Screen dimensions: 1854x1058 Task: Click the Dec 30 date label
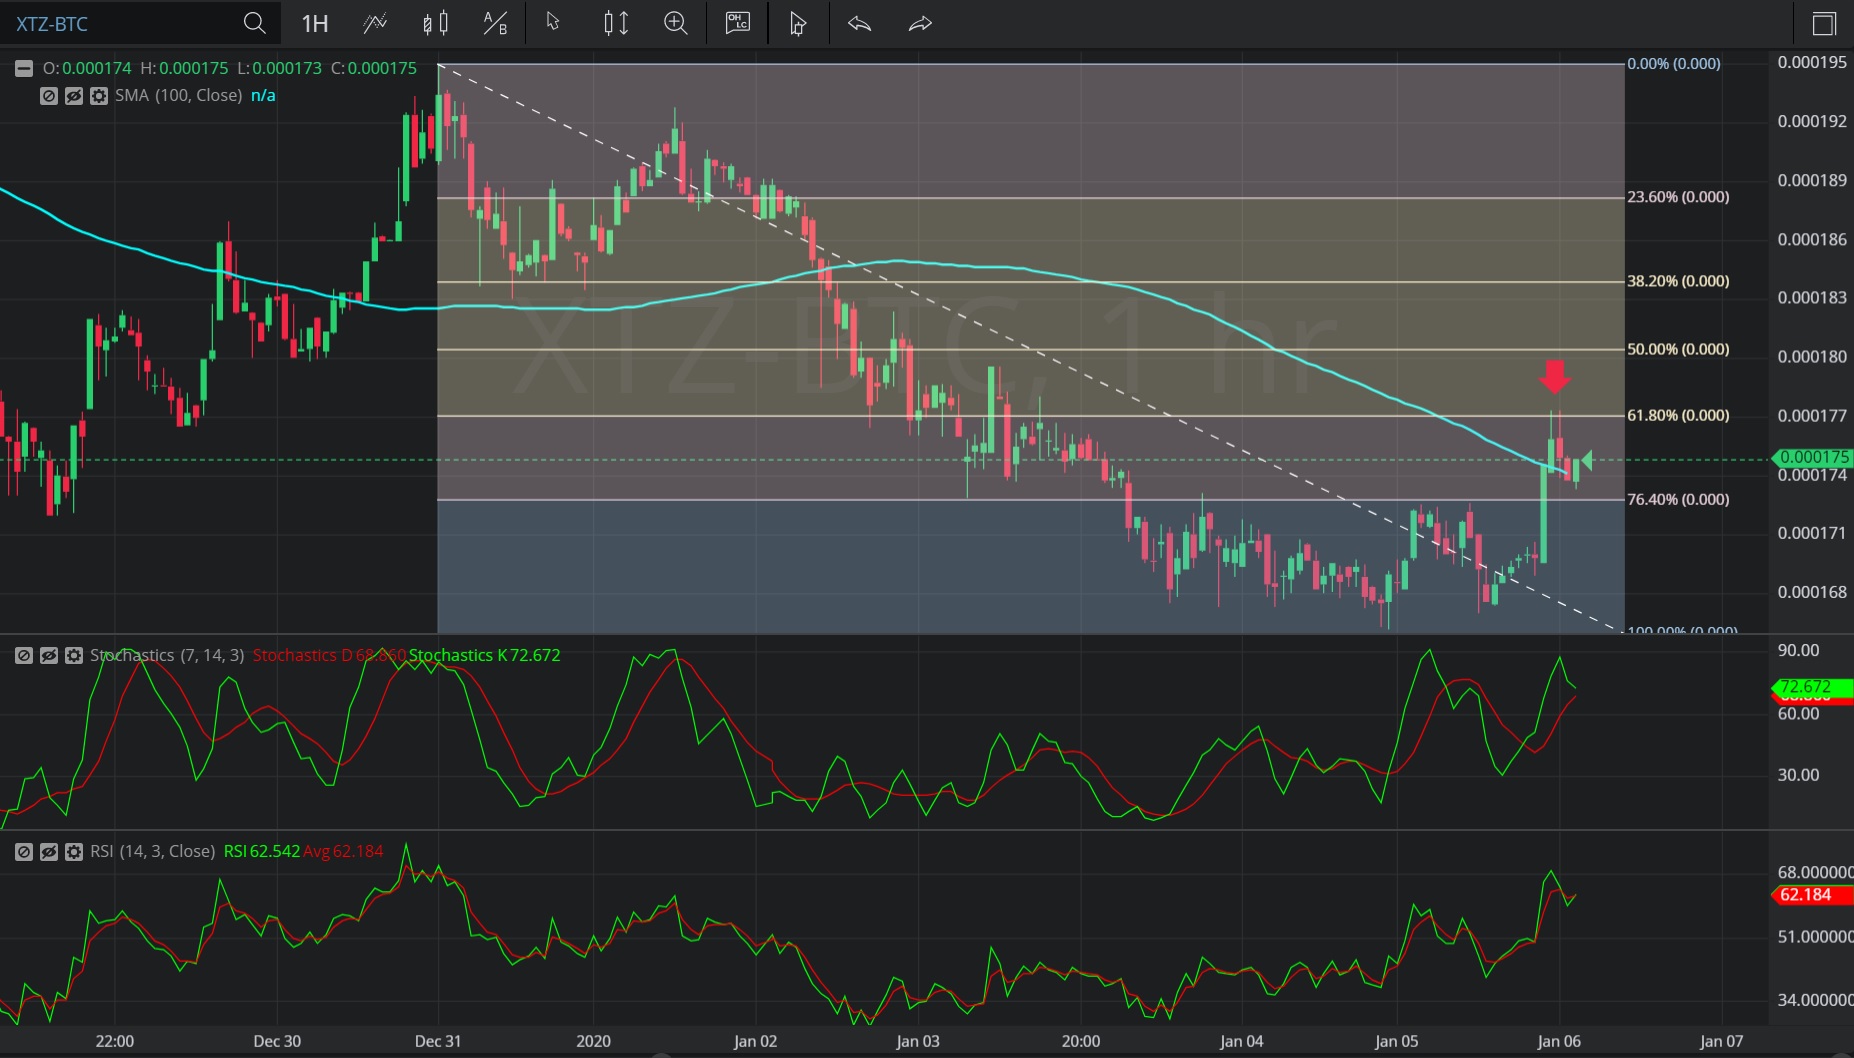click(277, 1041)
